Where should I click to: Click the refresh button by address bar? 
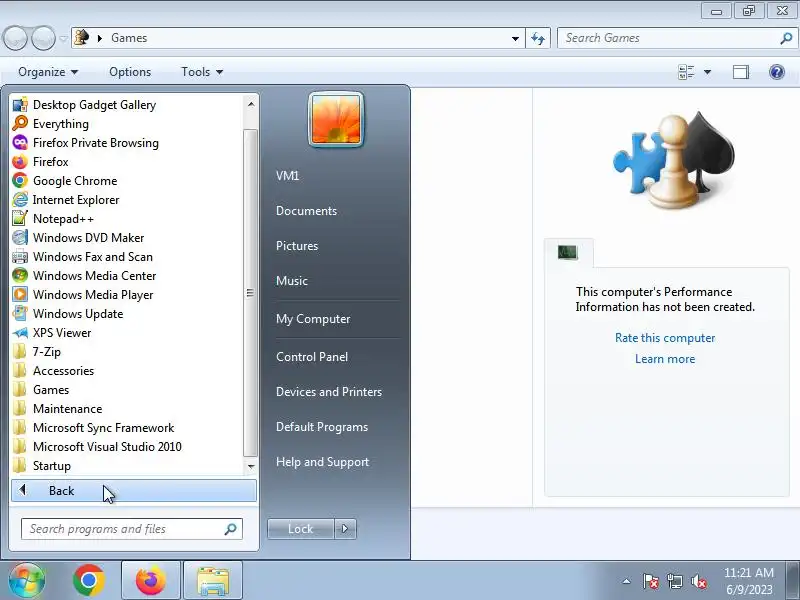(x=538, y=38)
